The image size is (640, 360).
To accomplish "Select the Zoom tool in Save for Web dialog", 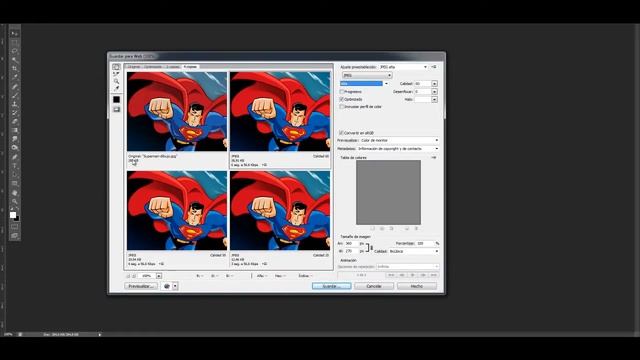I will point(116,81).
